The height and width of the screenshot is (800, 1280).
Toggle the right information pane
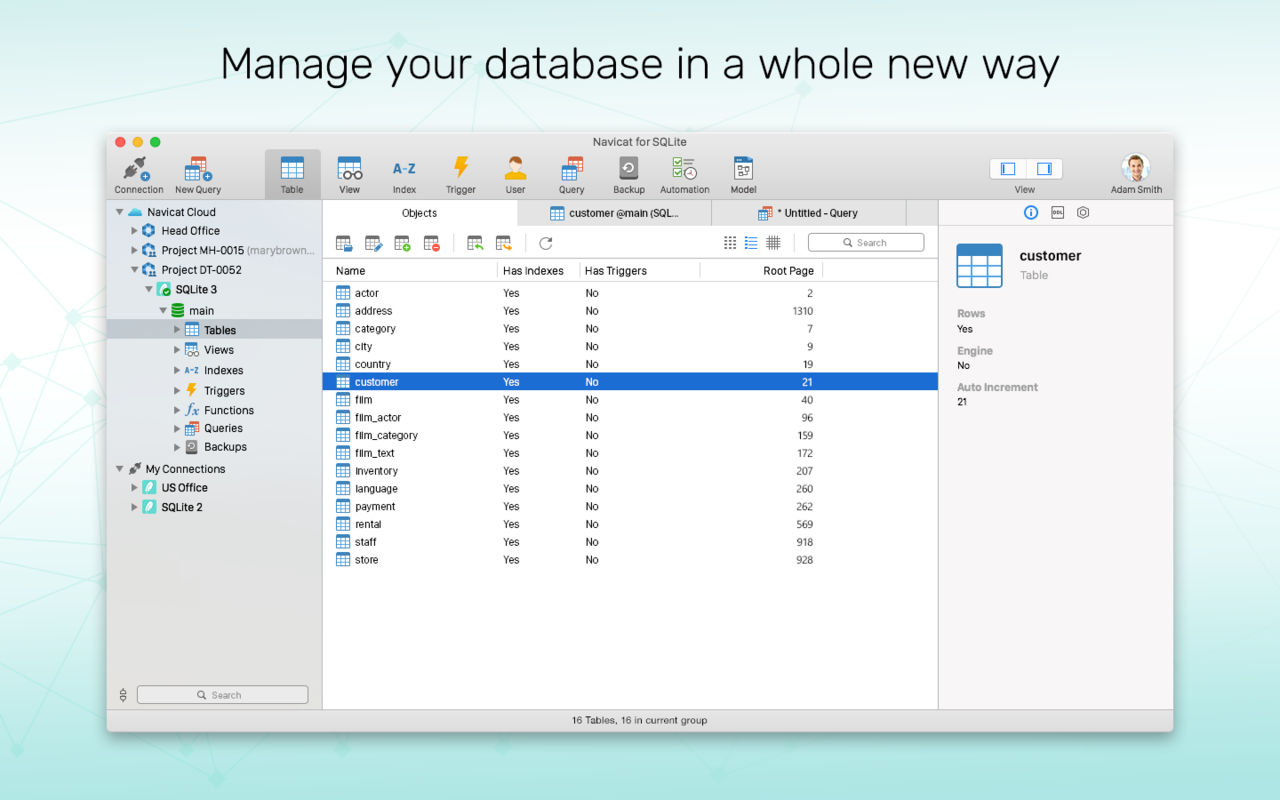click(1044, 169)
